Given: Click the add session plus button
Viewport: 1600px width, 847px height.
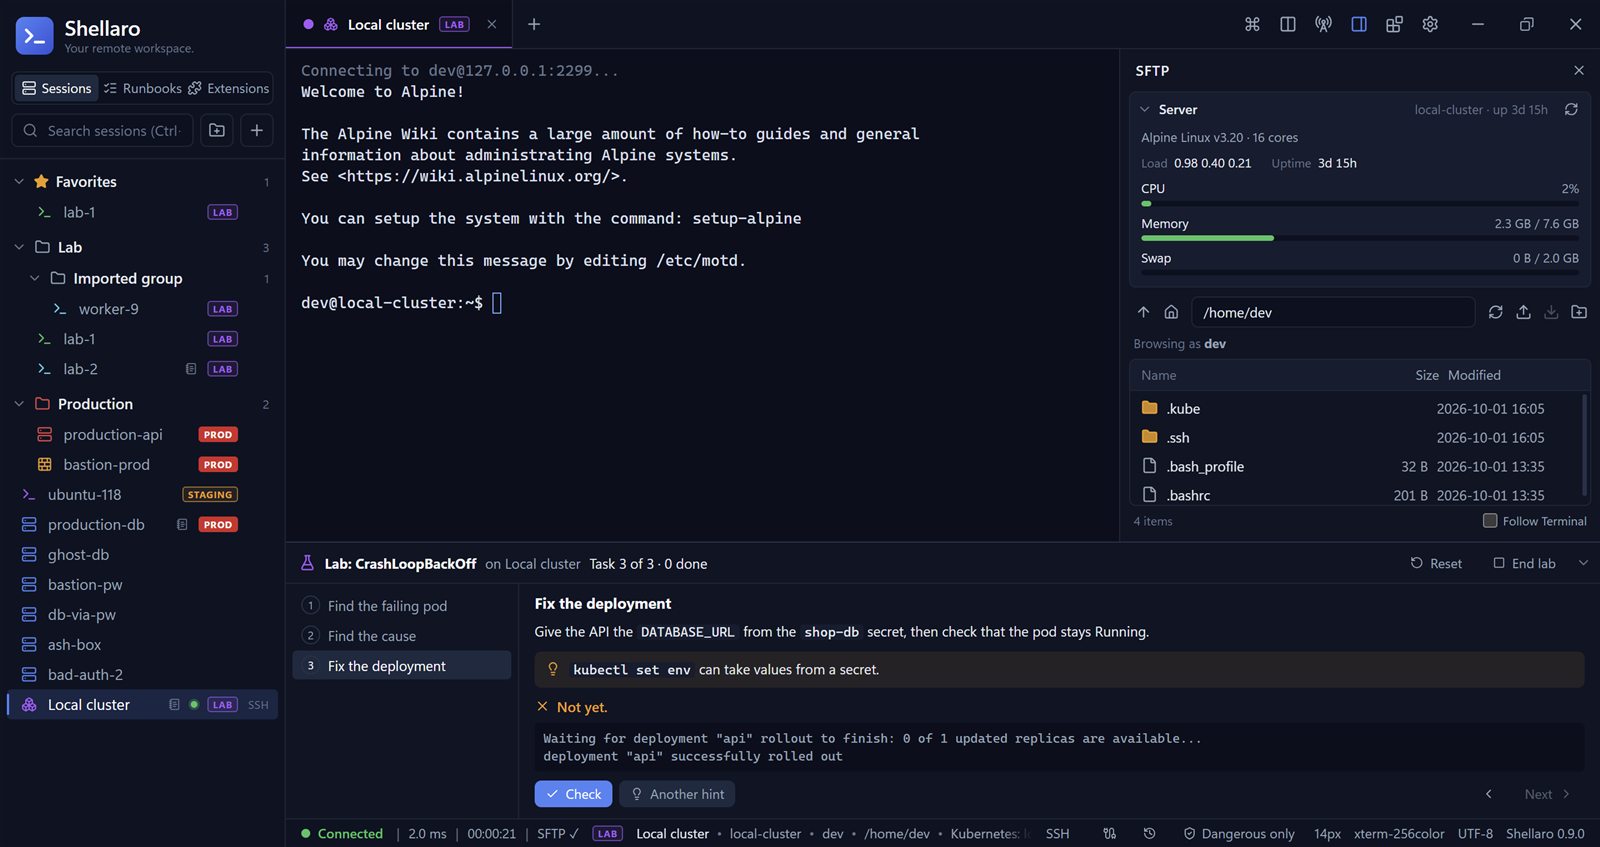Looking at the screenshot, I should (257, 130).
